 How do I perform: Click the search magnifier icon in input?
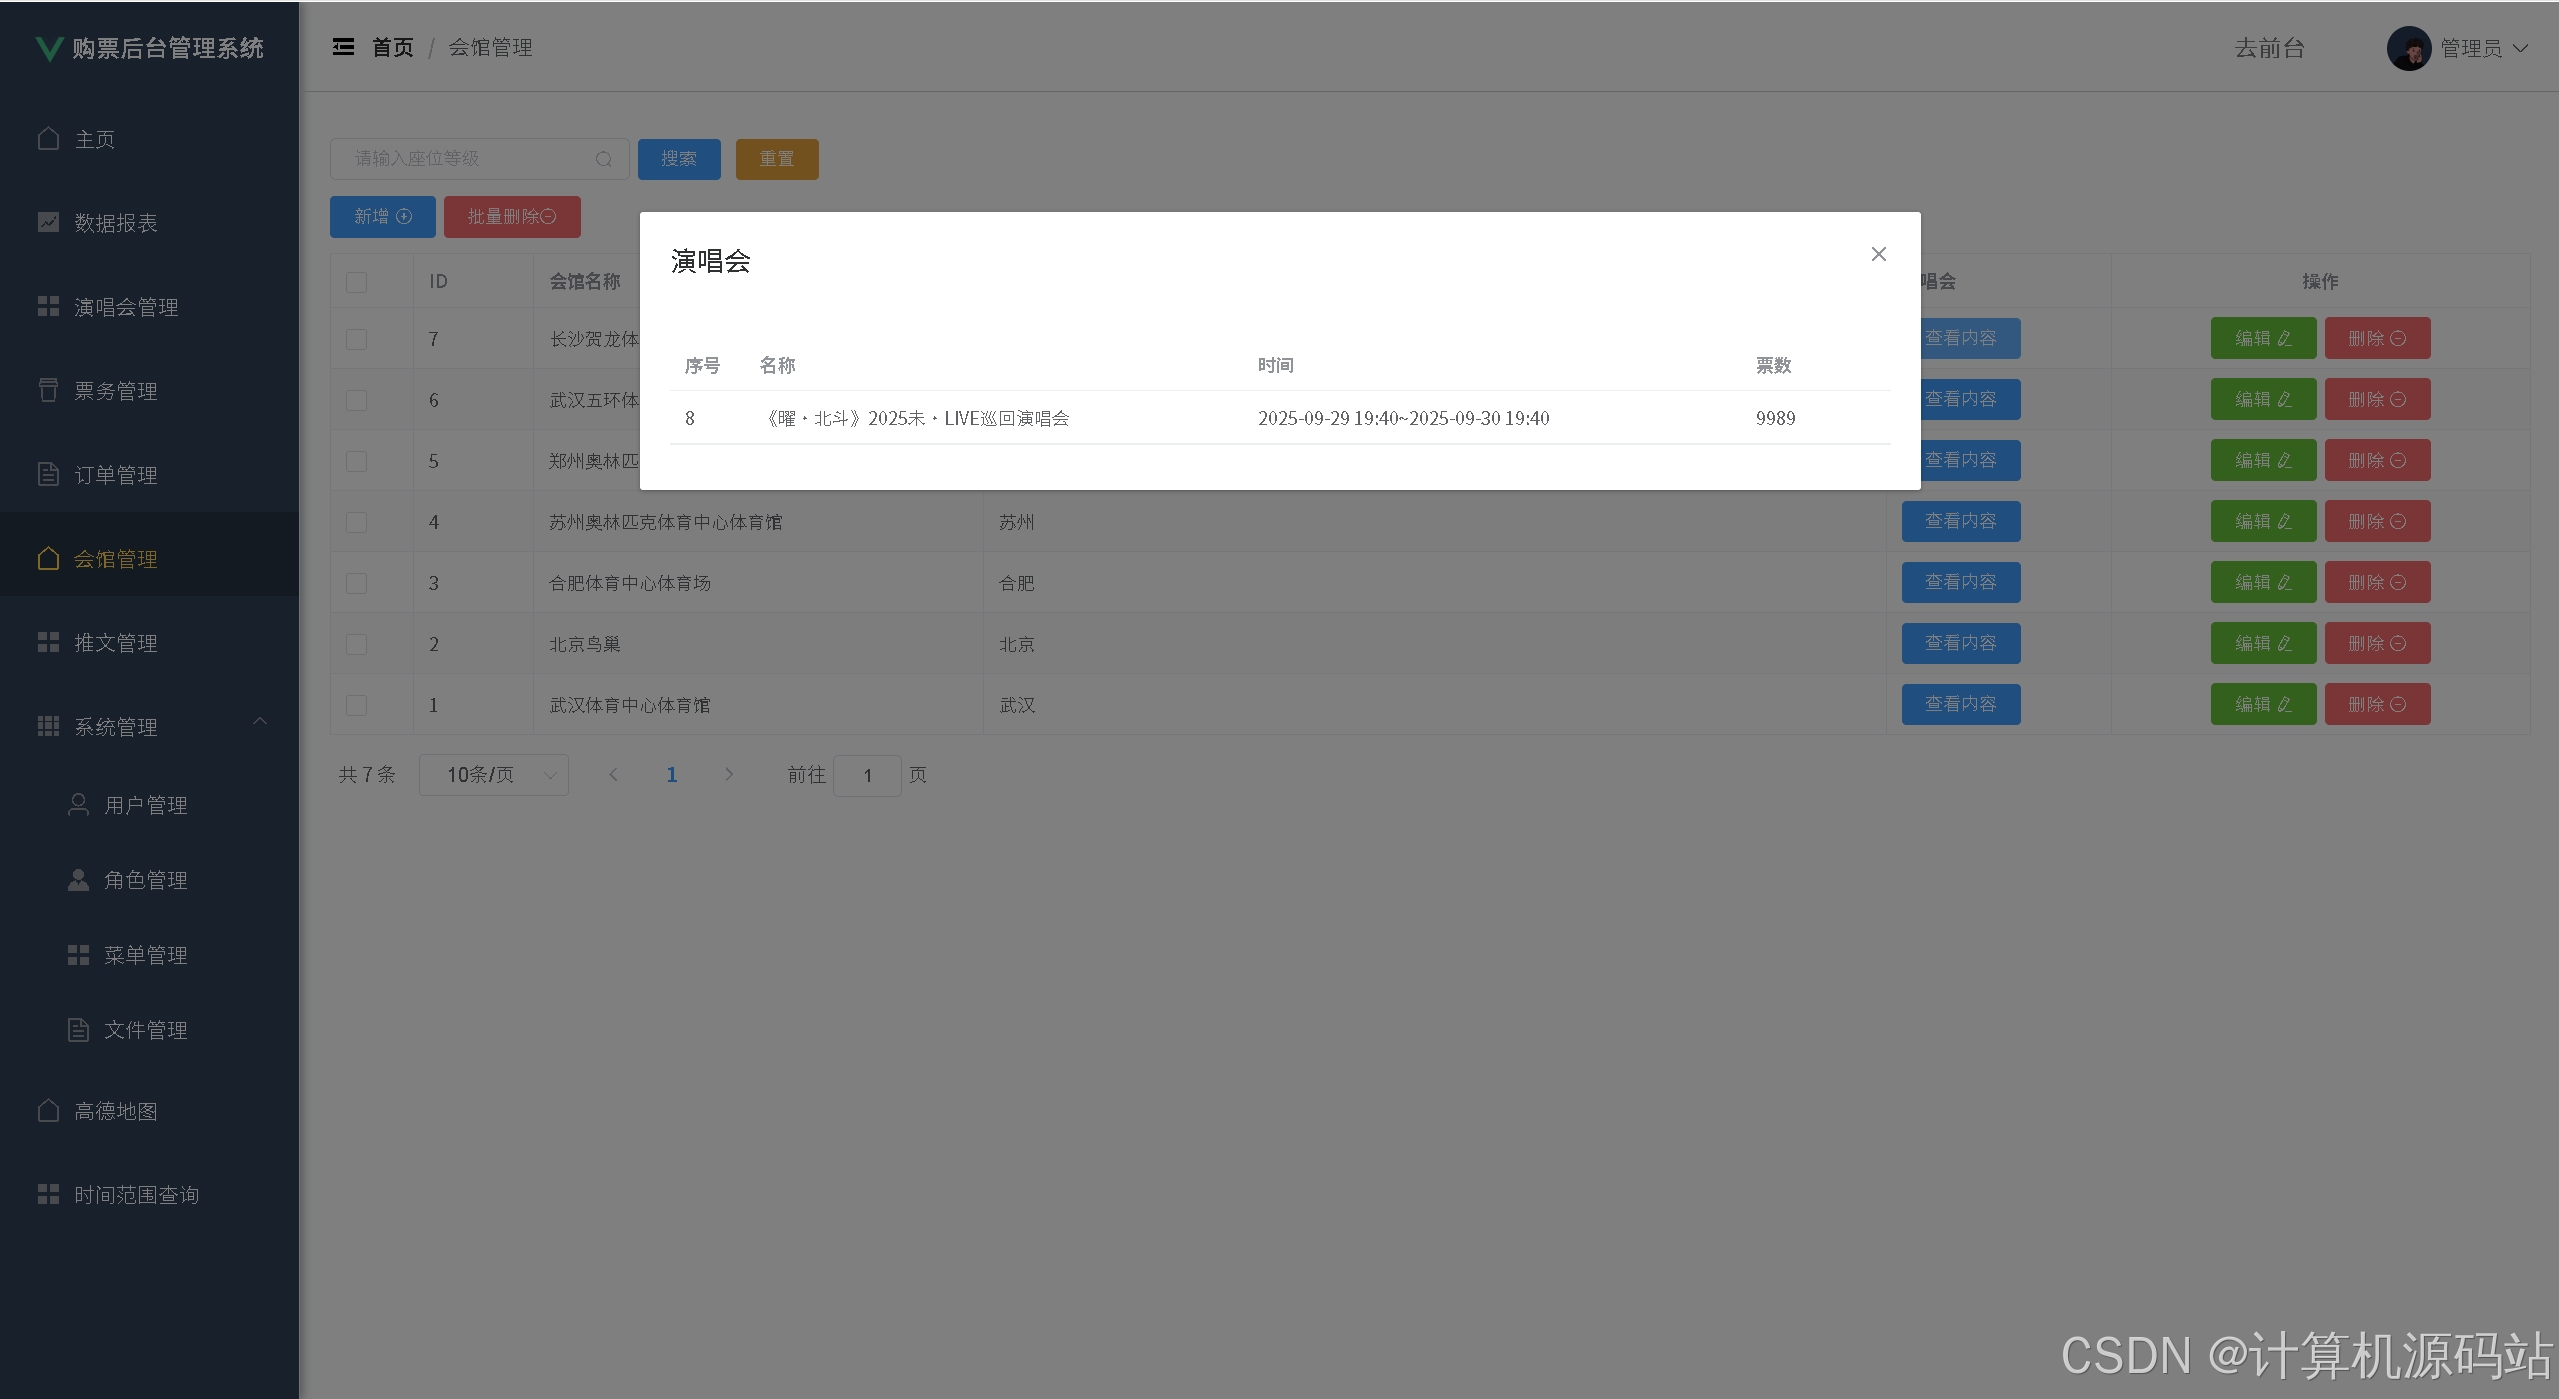(x=603, y=159)
